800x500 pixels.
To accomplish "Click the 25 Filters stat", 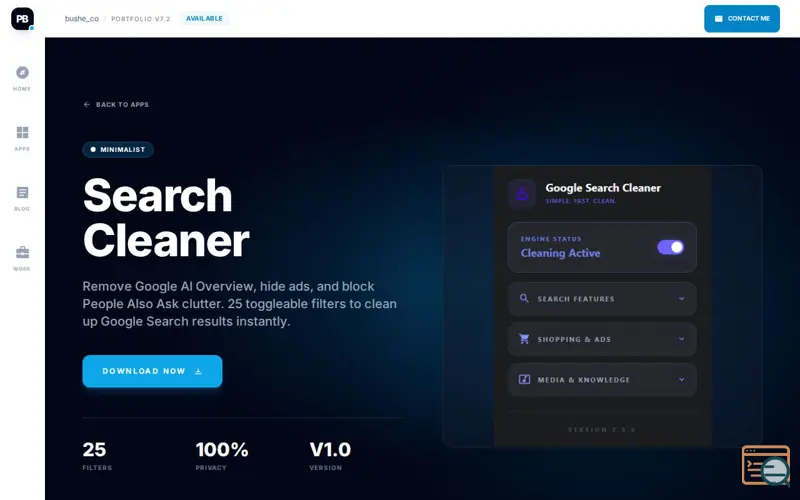I will click(x=97, y=456).
